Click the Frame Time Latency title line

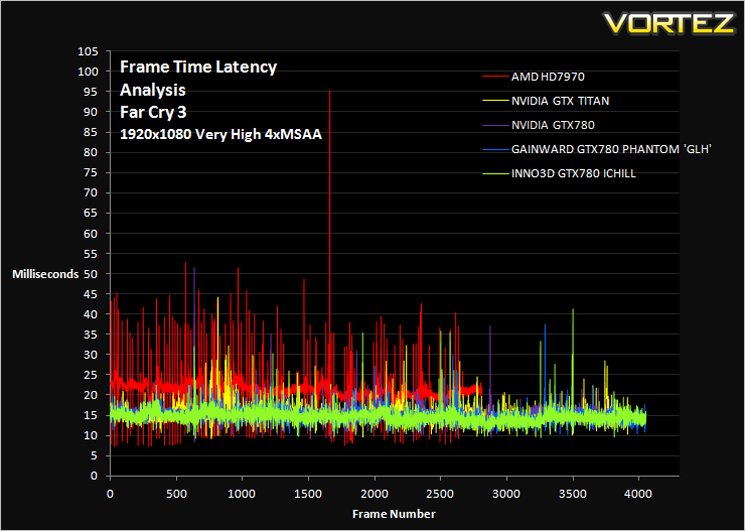coord(198,67)
